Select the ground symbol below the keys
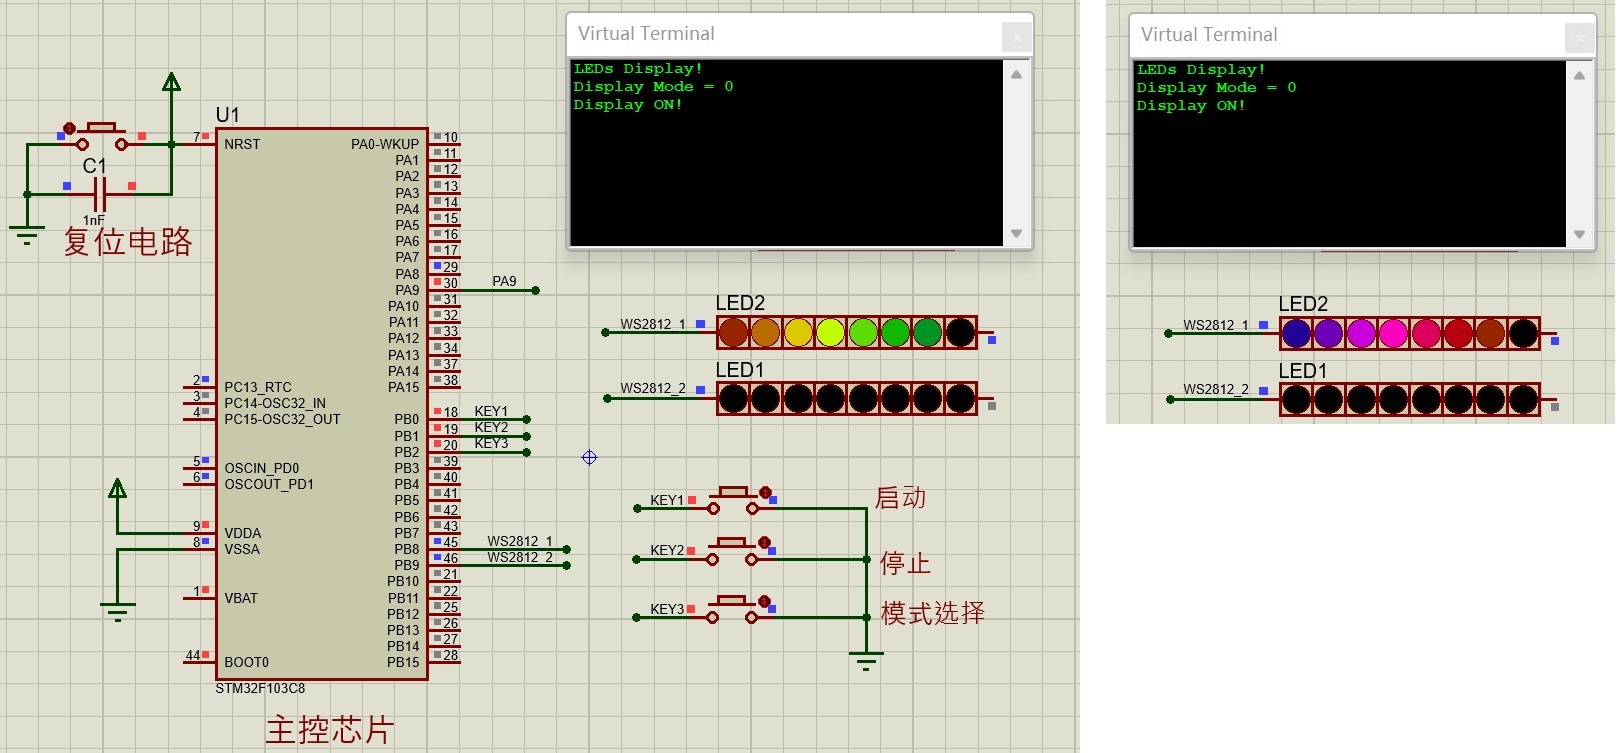 (866, 661)
